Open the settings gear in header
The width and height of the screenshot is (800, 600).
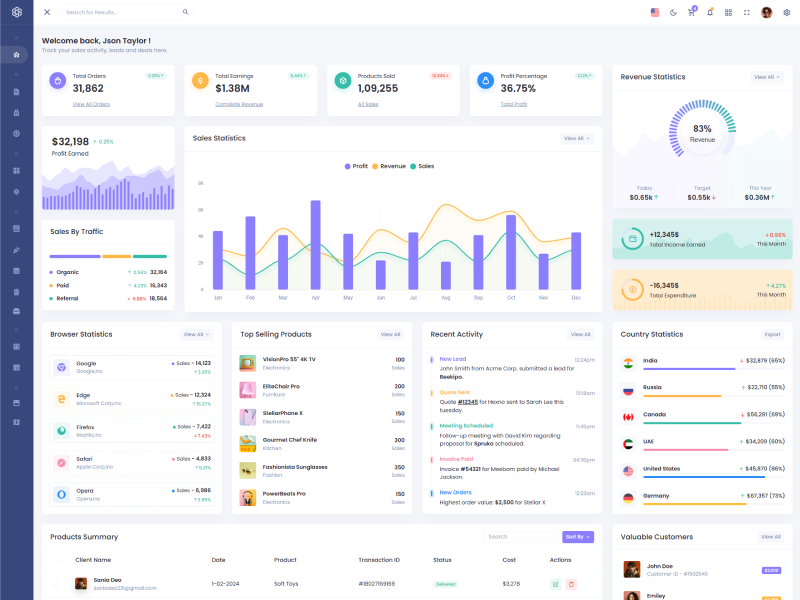[786, 12]
